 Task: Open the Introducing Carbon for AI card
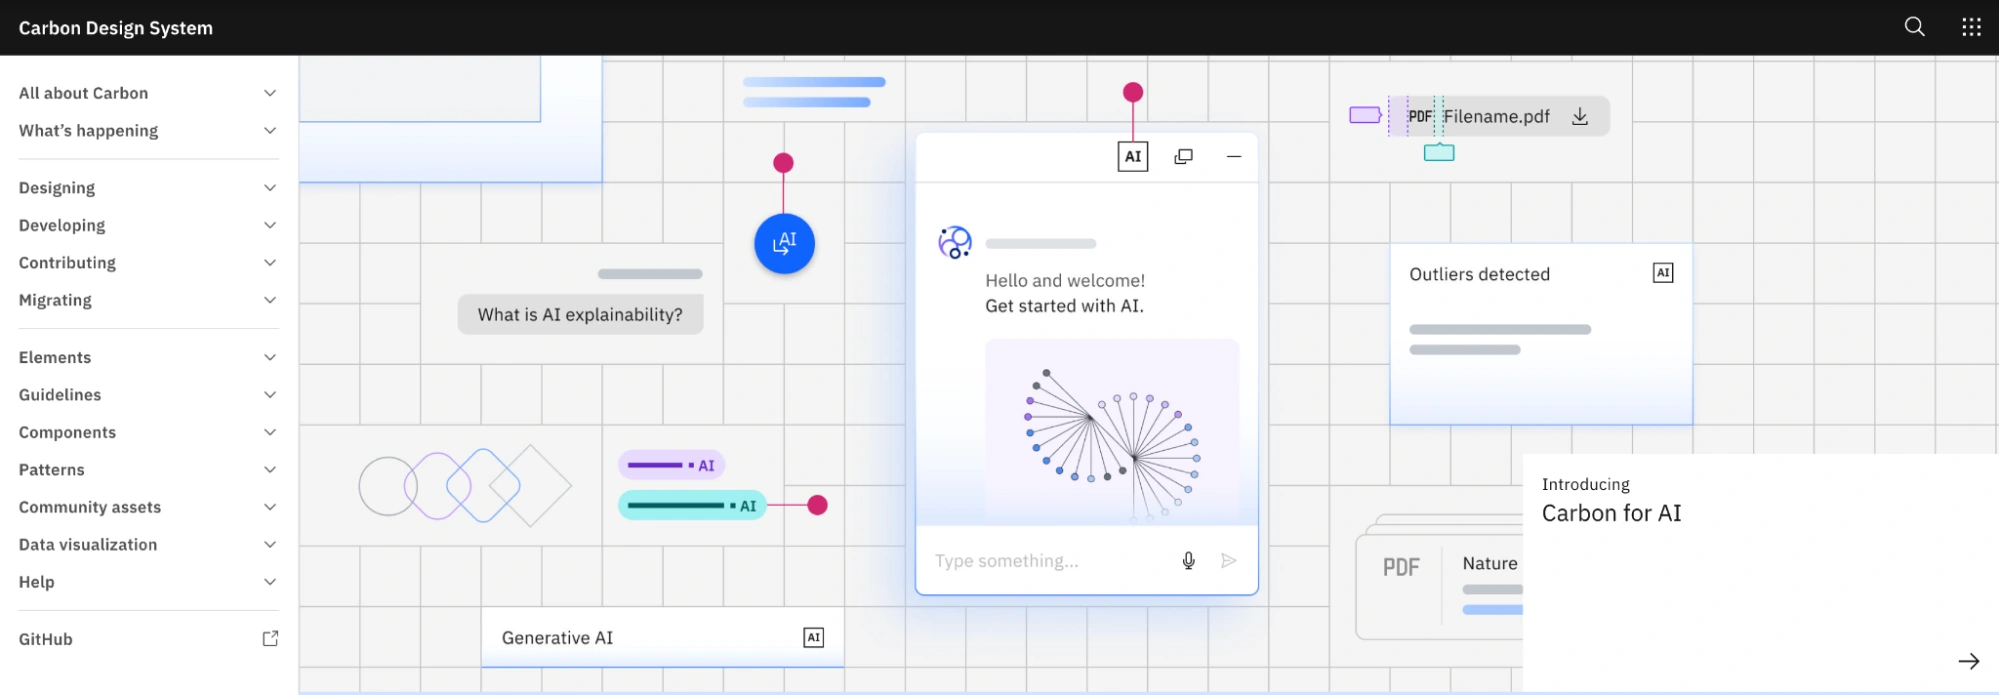point(1761,573)
